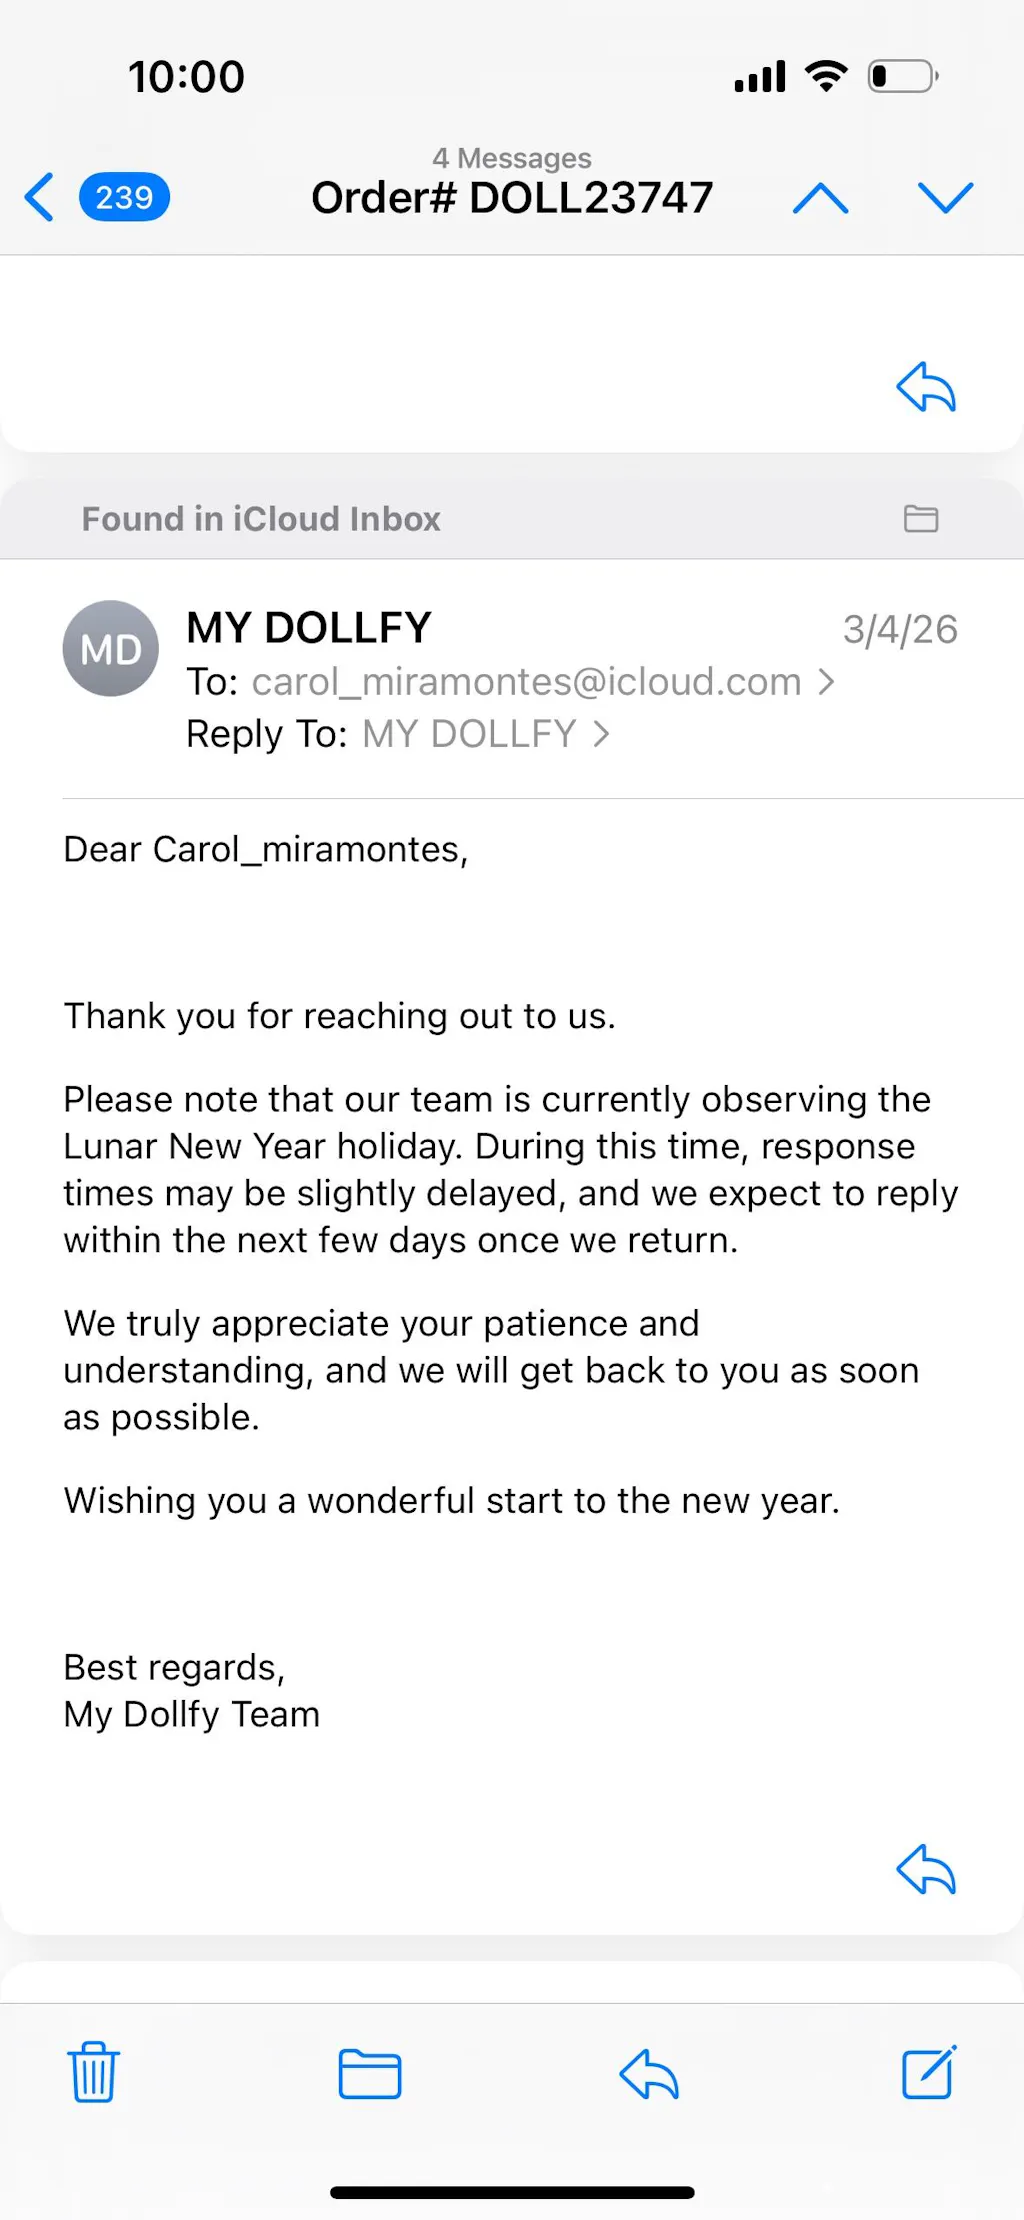This screenshot has width=1024, height=2220.
Task: Tap reply arrow on the upper message card
Action: tap(926, 387)
